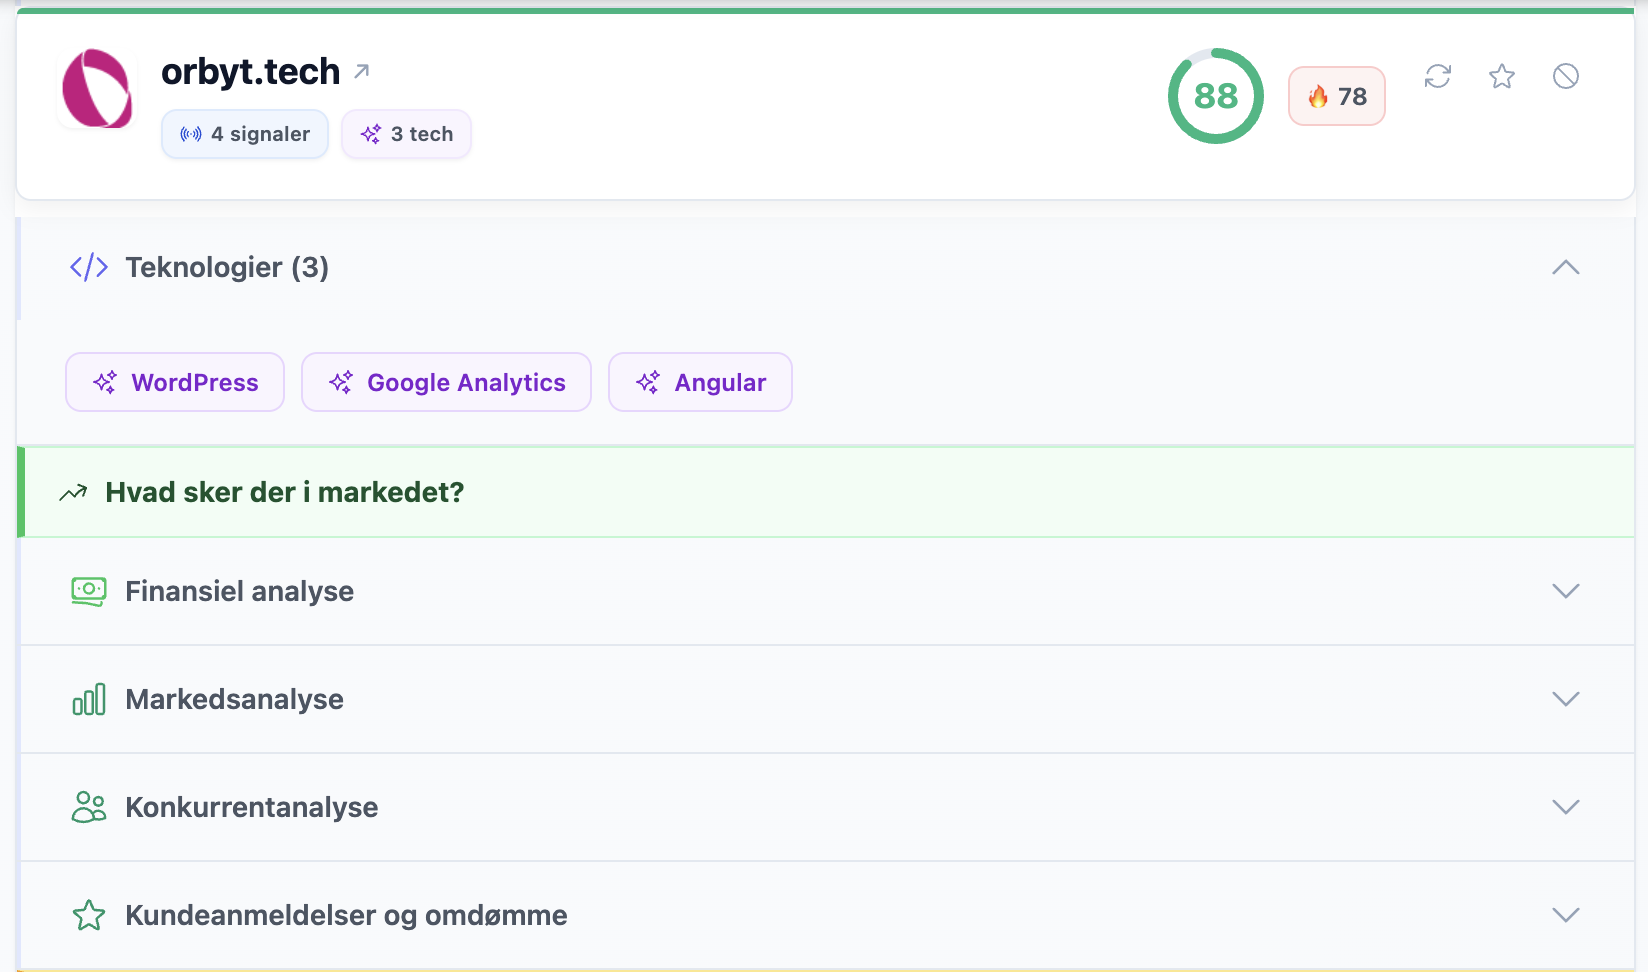Collapse the Teknologier section
1648x972 pixels.
(x=1565, y=267)
